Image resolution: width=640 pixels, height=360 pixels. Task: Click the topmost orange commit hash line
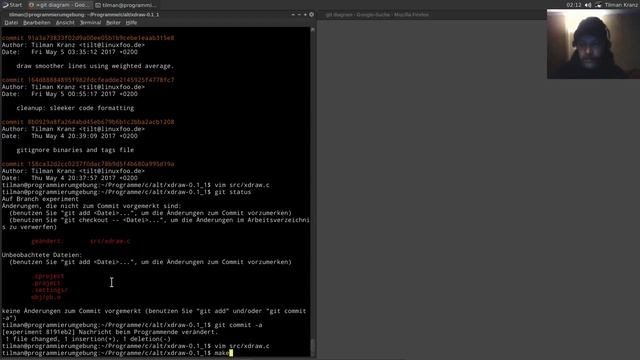[x=88, y=38]
